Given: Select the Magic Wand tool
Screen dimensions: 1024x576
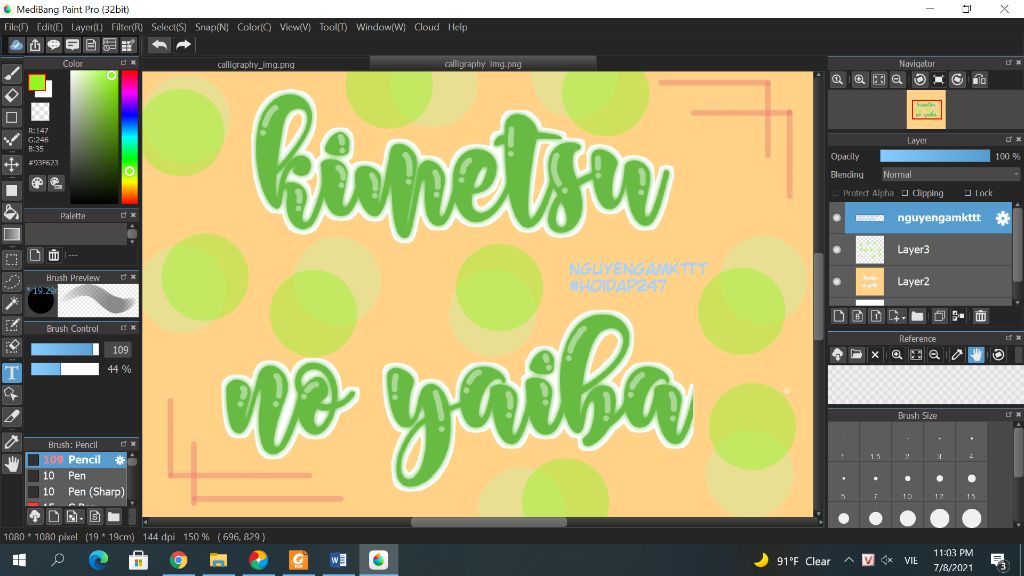Looking at the screenshot, I should pyautogui.click(x=12, y=303).
